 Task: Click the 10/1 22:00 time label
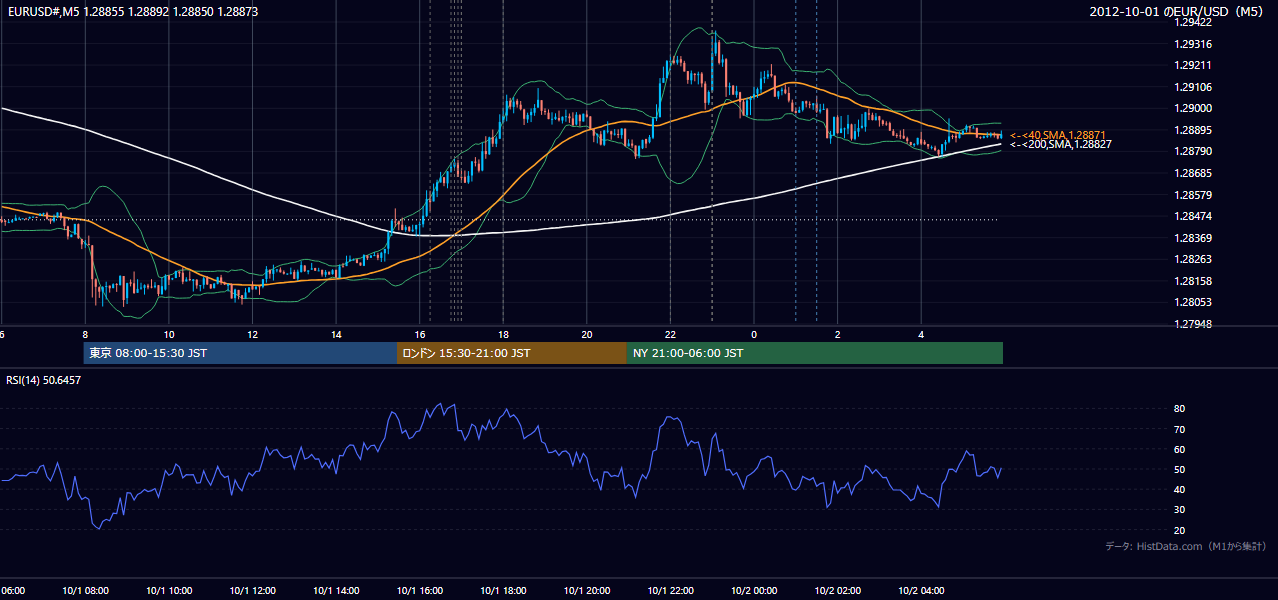pos(670,591)
